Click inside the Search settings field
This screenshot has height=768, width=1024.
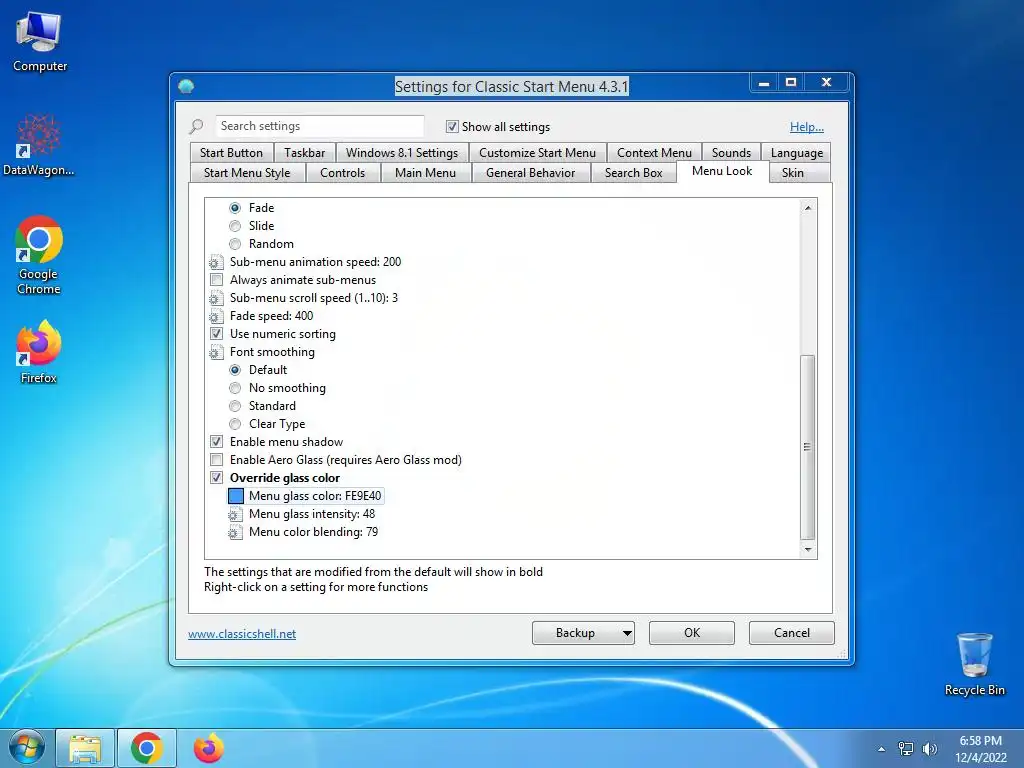(319, 126)
